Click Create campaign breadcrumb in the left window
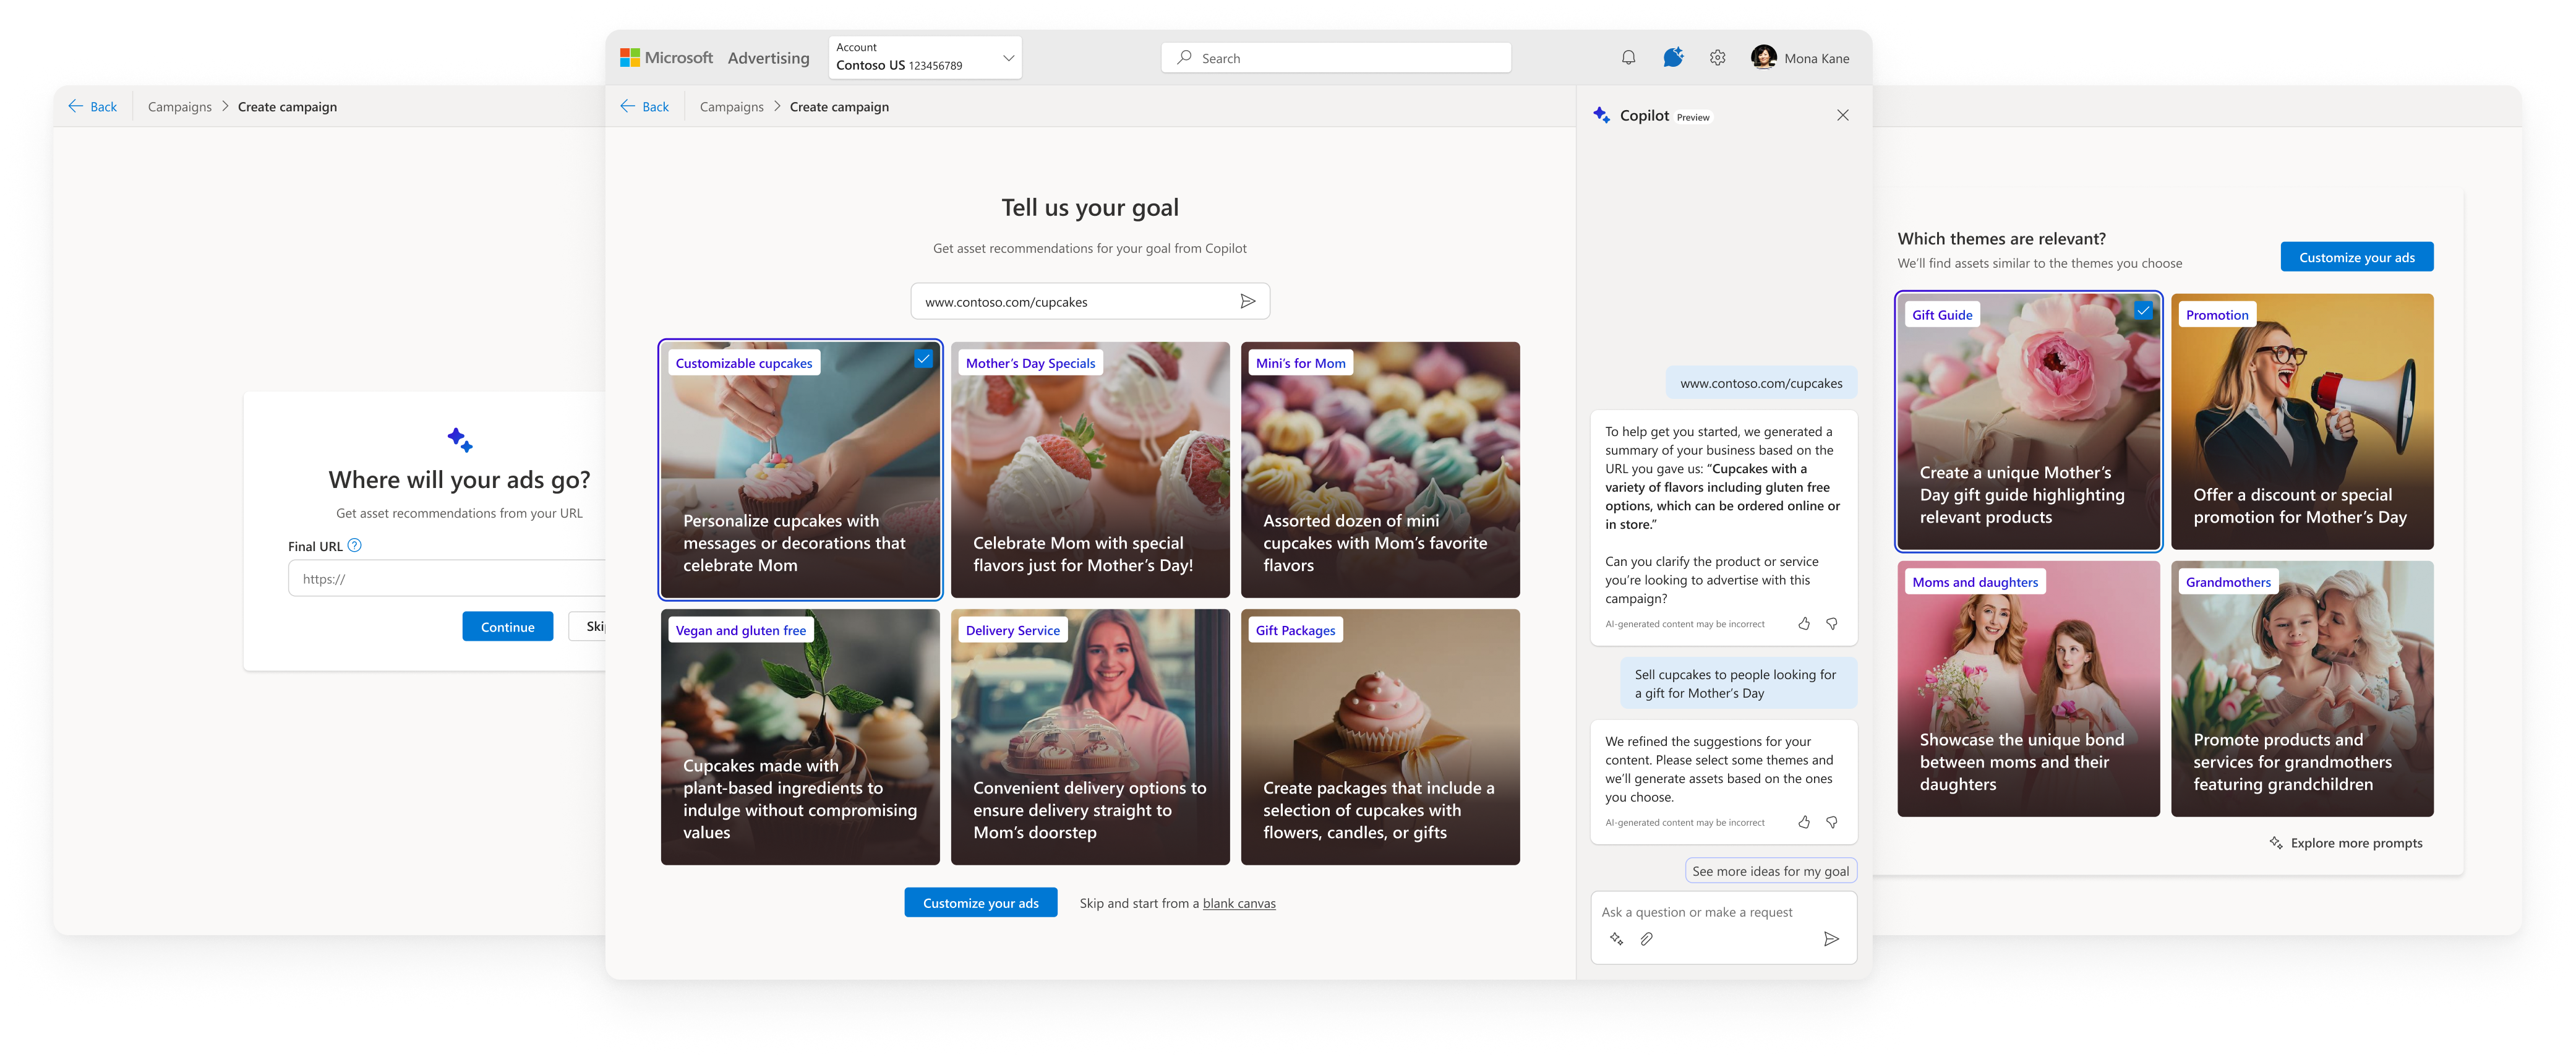The height and width of the screenshot is (1057, 2576). coord(287,107)
